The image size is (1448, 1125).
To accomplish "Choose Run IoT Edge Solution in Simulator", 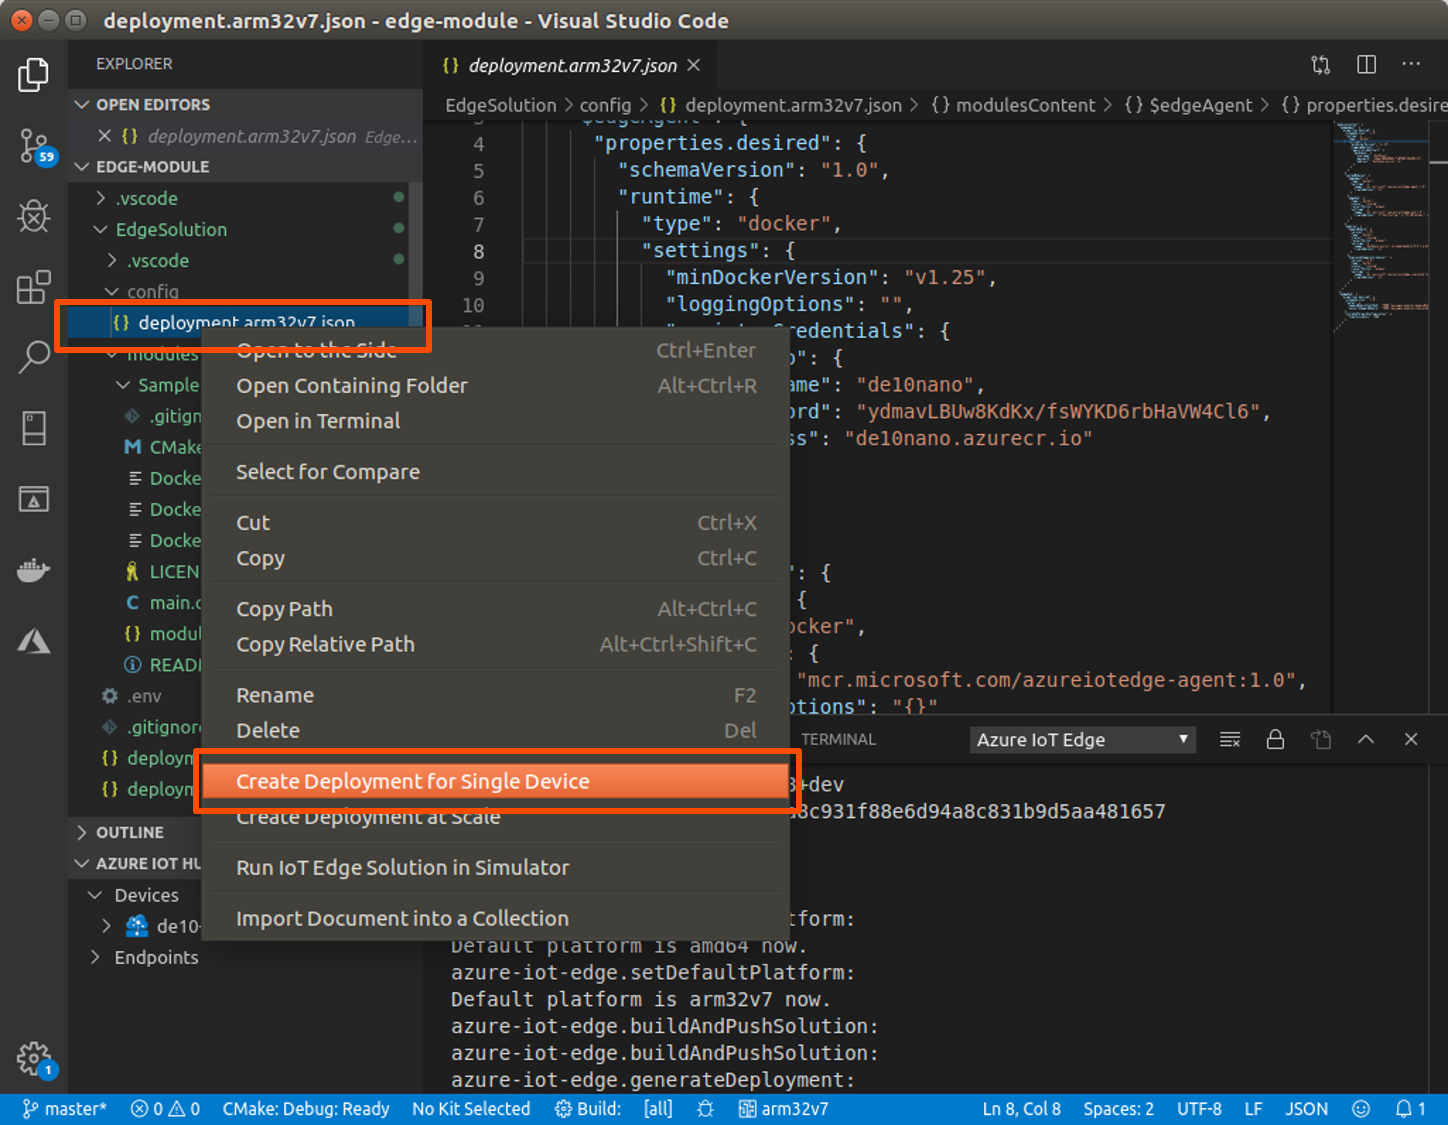I will tap(402, 868).
